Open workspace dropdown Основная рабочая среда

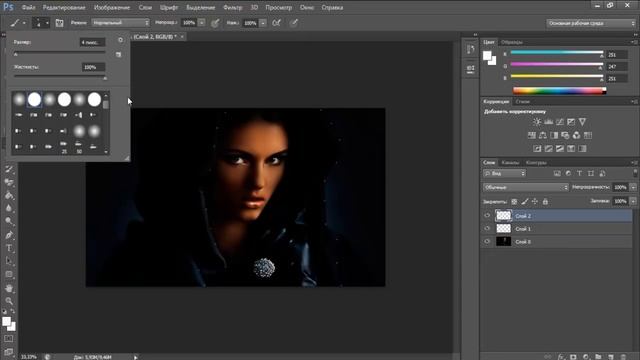click(x=591, y=23)
